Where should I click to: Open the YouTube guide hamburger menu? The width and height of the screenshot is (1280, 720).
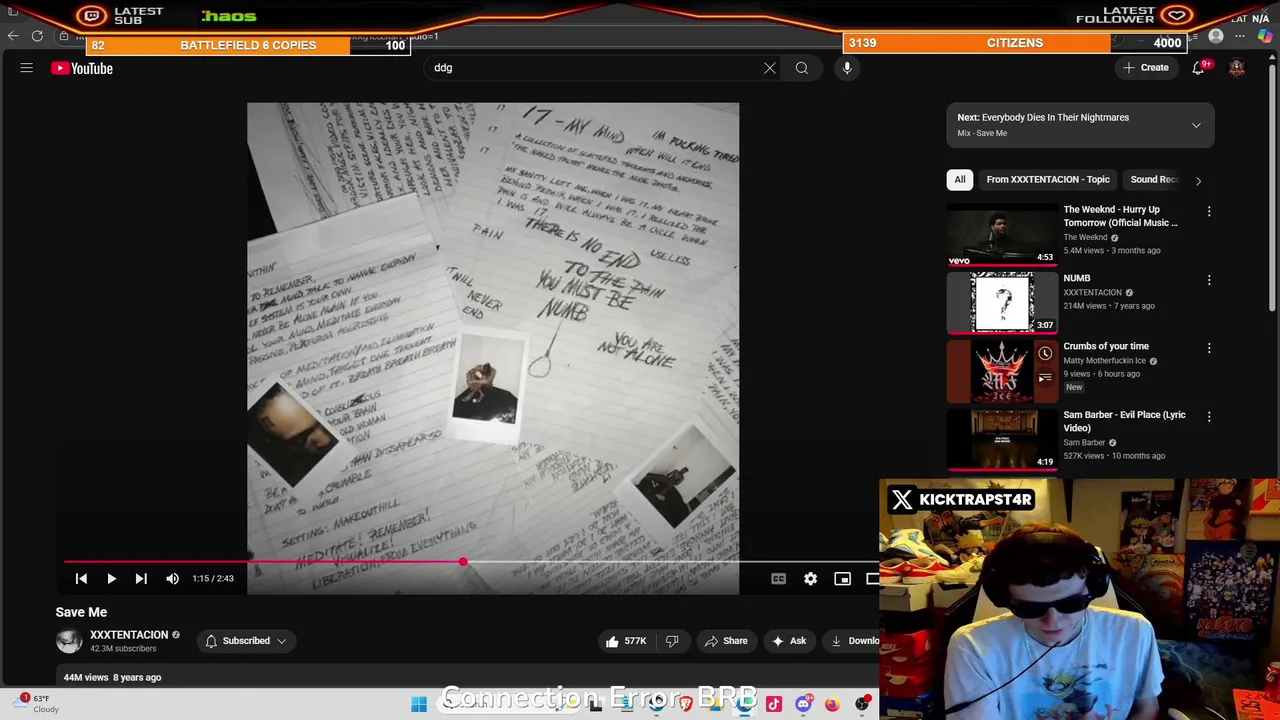click(x=27, y=68)
